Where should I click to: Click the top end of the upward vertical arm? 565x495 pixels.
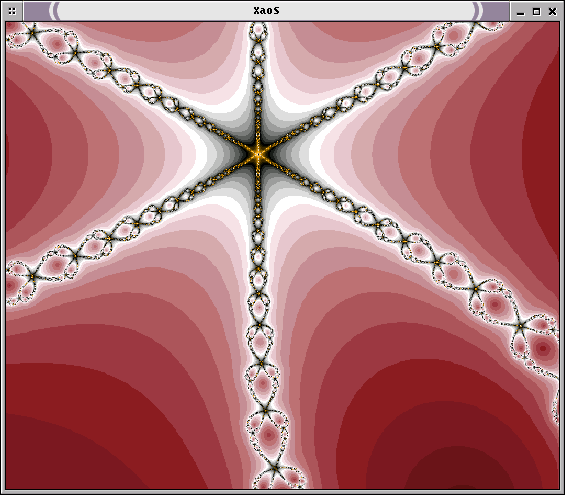point(258,30)
